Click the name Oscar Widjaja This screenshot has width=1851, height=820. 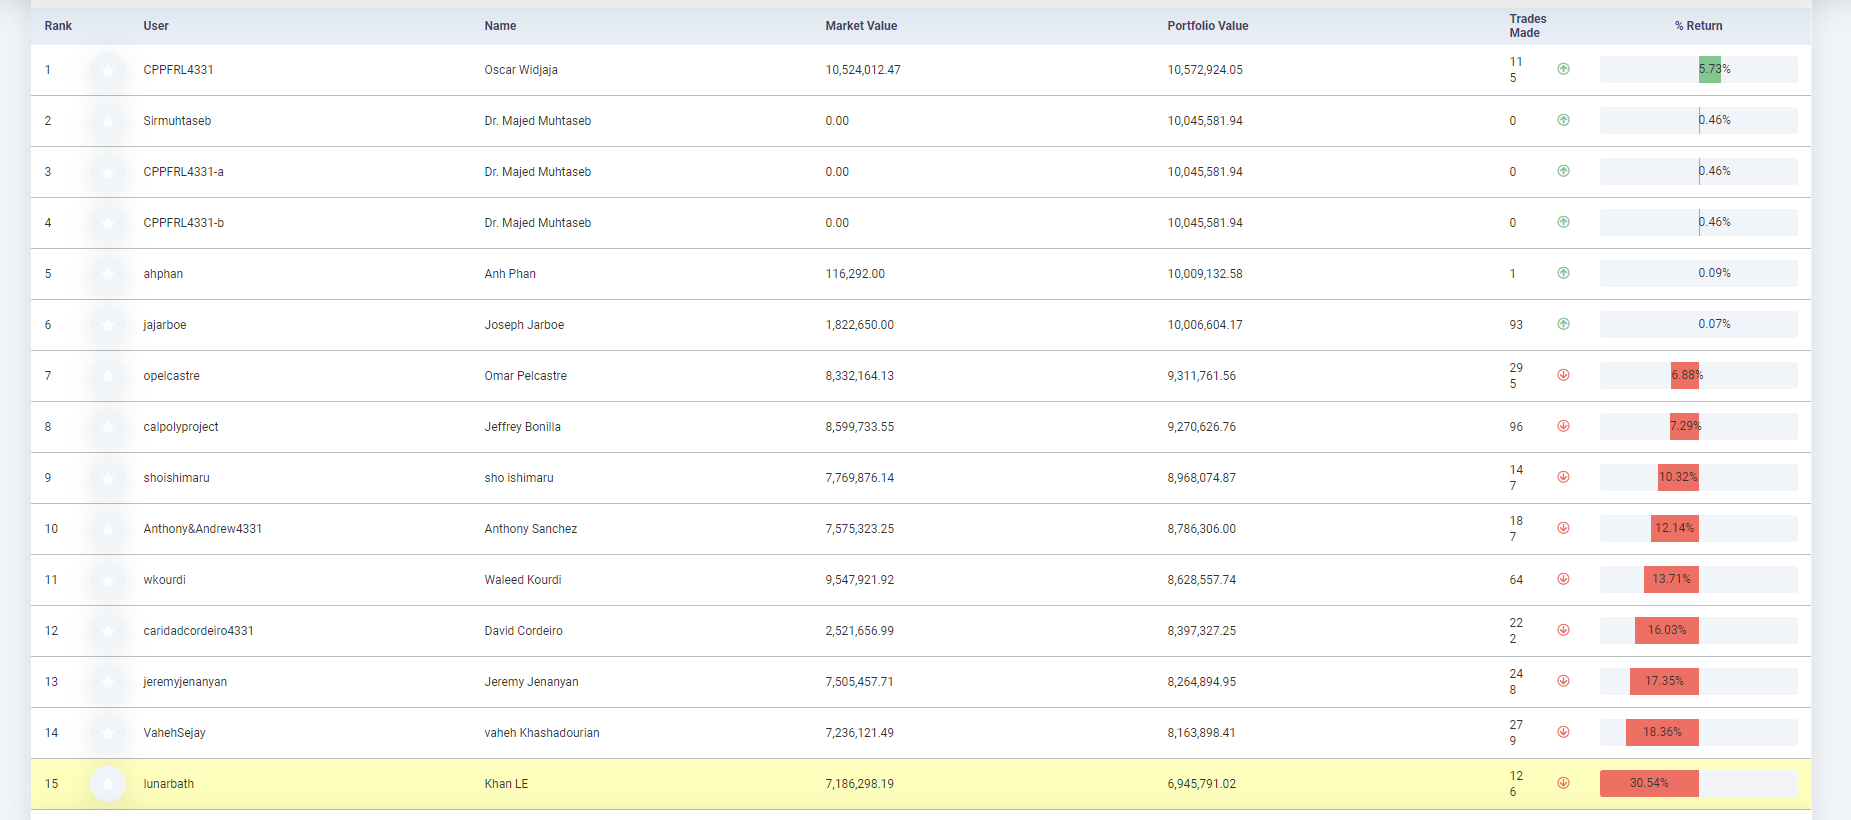click(x=521, y=70)
